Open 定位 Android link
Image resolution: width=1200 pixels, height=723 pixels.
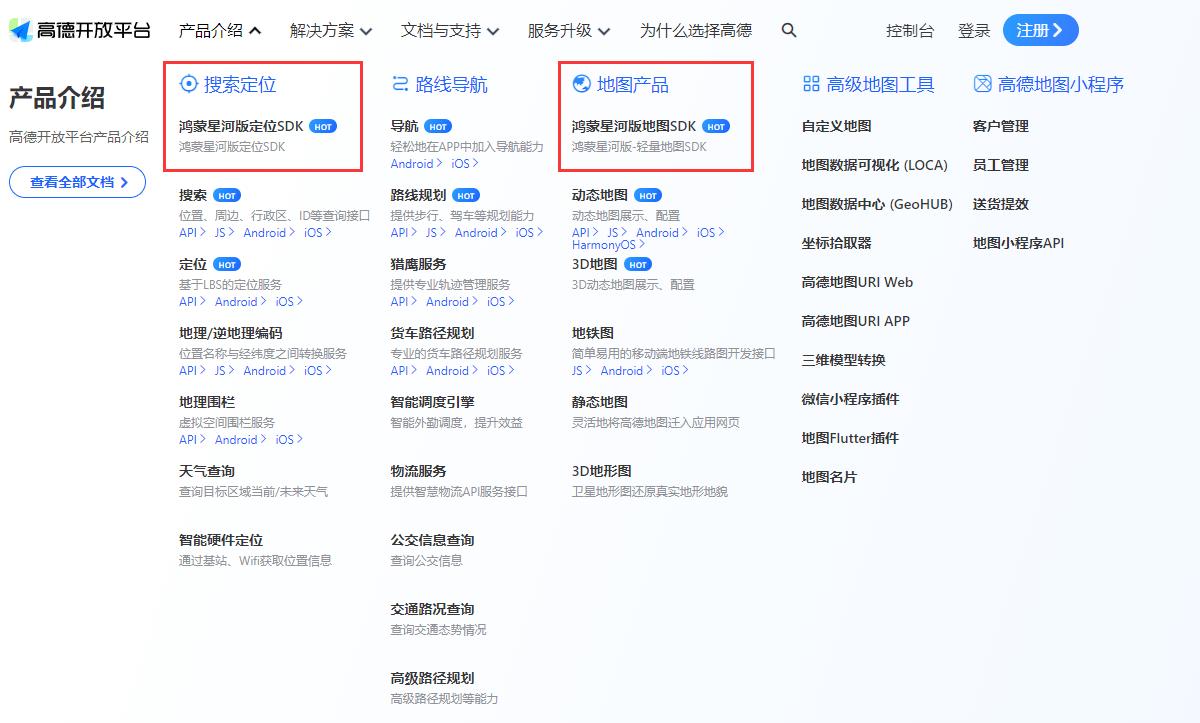tap(240, 301)
